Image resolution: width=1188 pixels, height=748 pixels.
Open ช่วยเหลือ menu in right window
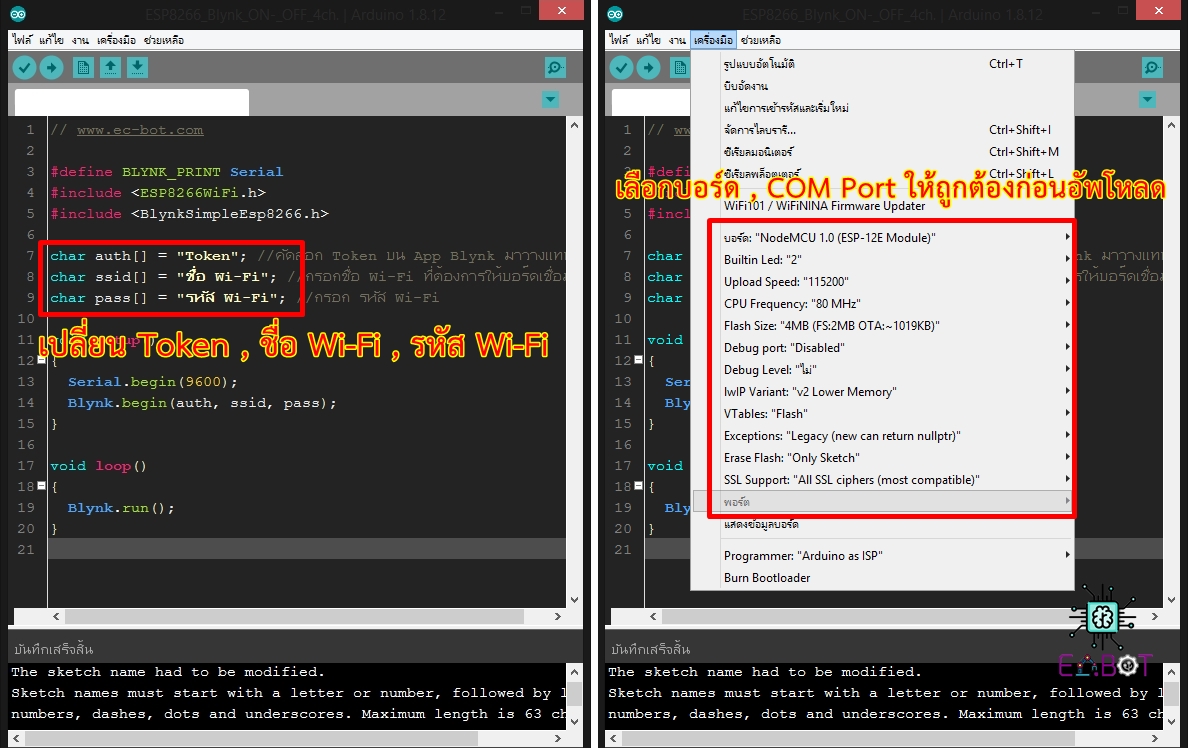coord(761,39)
